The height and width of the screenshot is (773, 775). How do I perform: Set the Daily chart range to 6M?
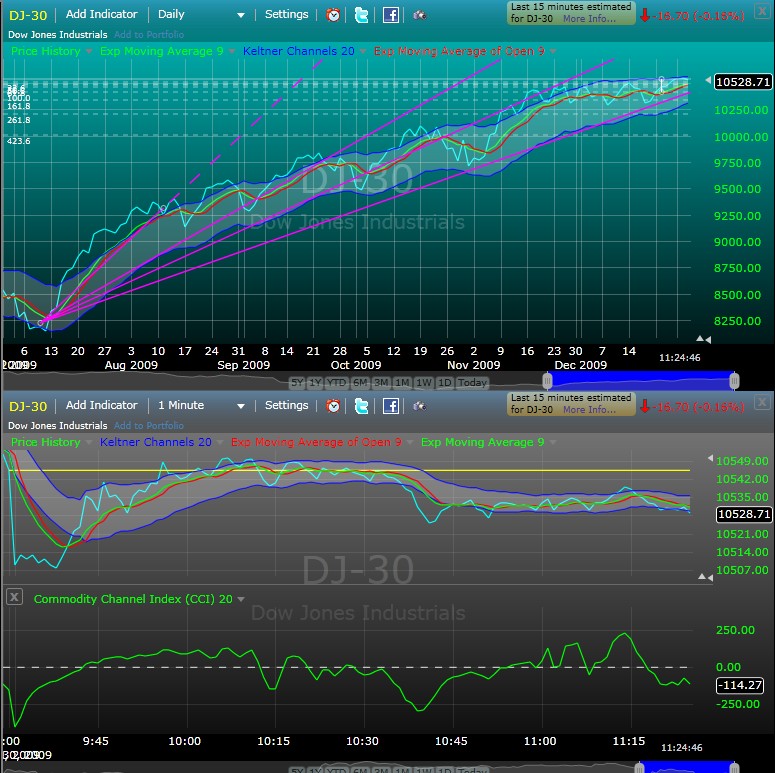(x=360, y=383)
